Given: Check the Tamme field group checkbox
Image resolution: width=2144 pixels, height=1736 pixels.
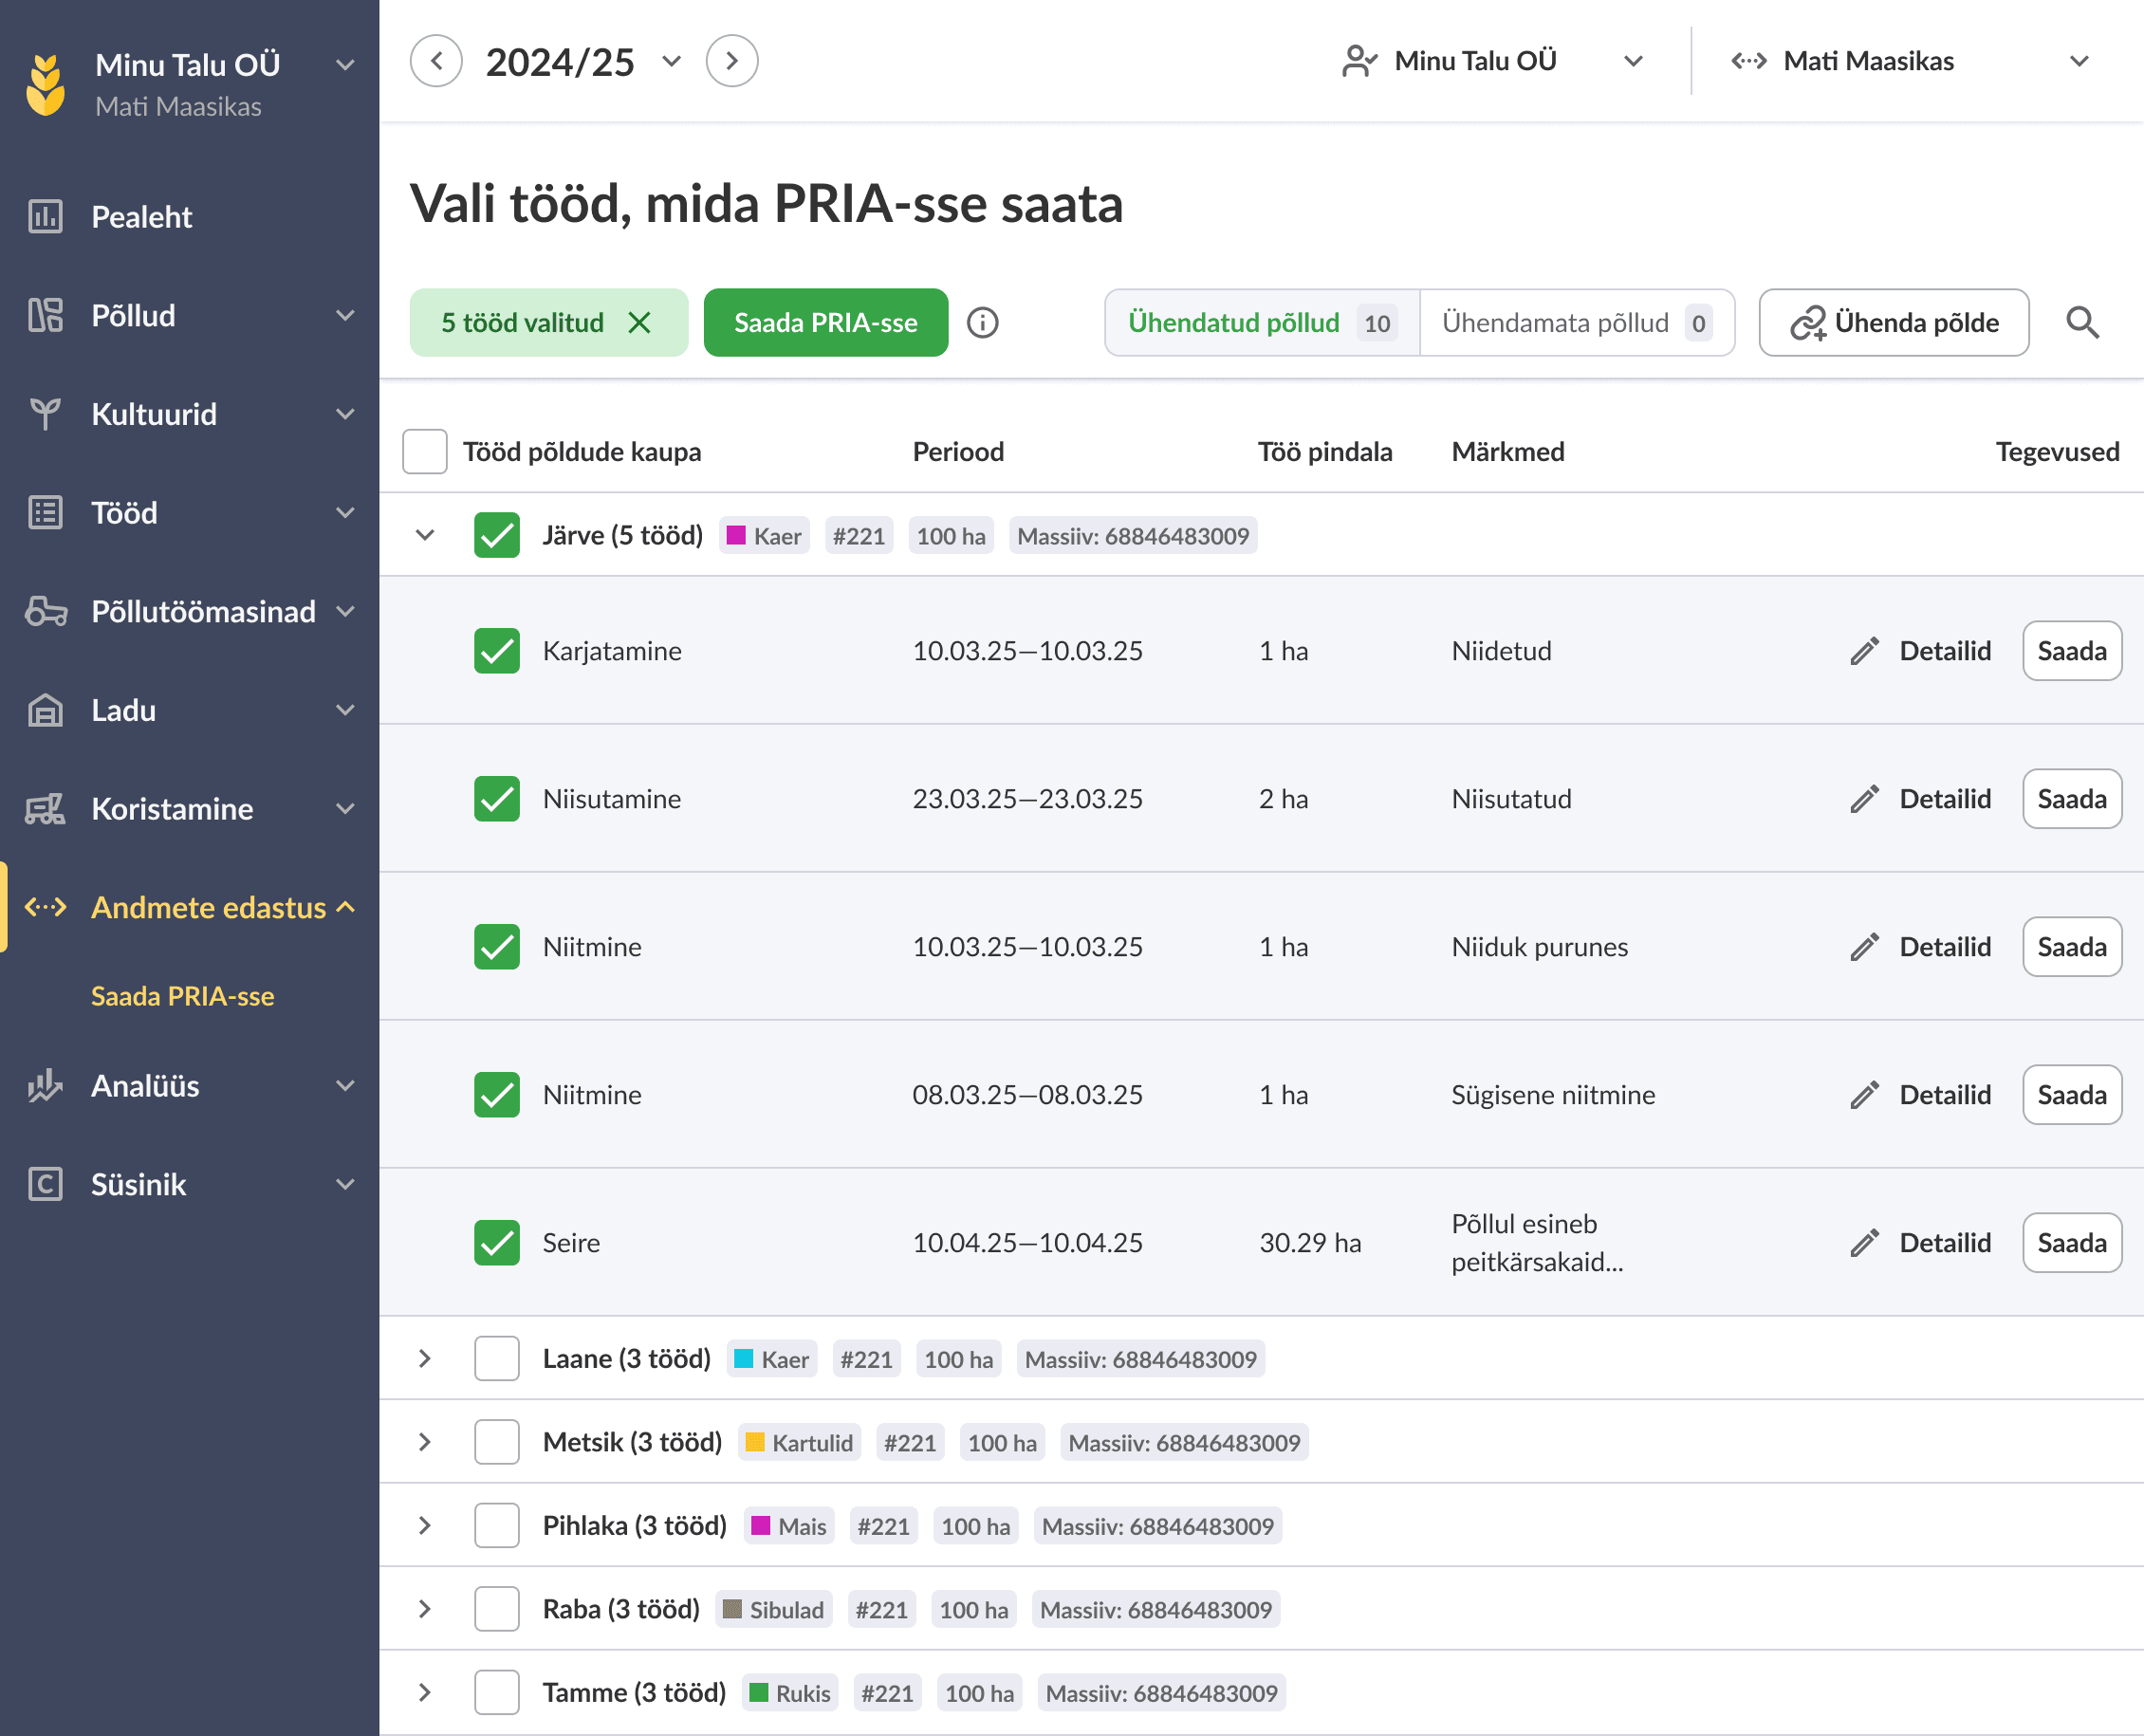Looking at the screenshot, I should click(497, 1693).
